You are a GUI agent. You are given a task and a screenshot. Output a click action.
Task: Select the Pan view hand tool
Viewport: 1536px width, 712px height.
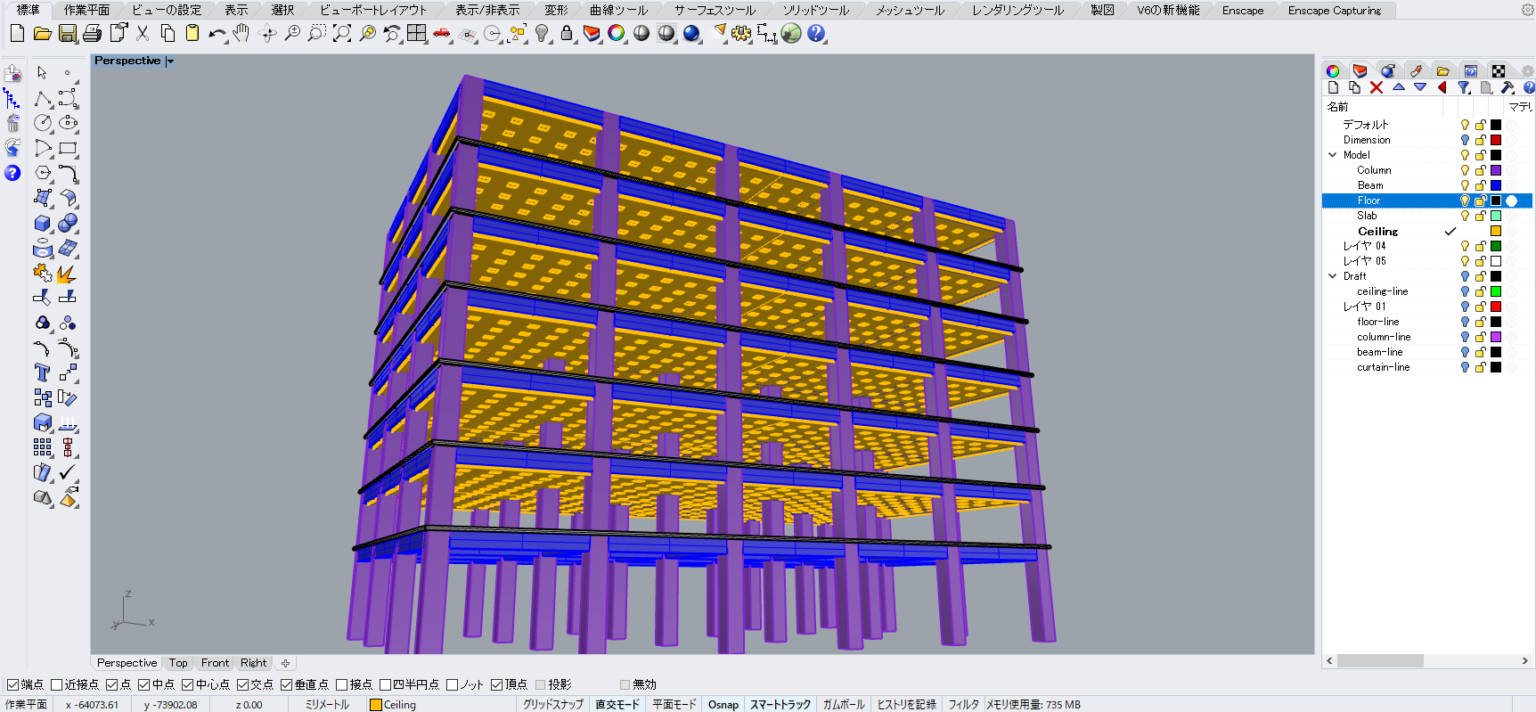(241, 33)
